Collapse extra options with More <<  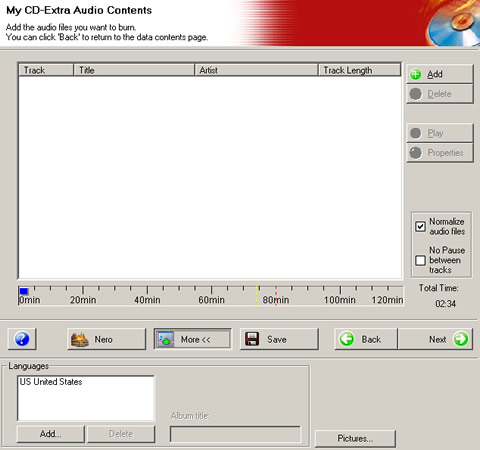[x=193, y=339]
